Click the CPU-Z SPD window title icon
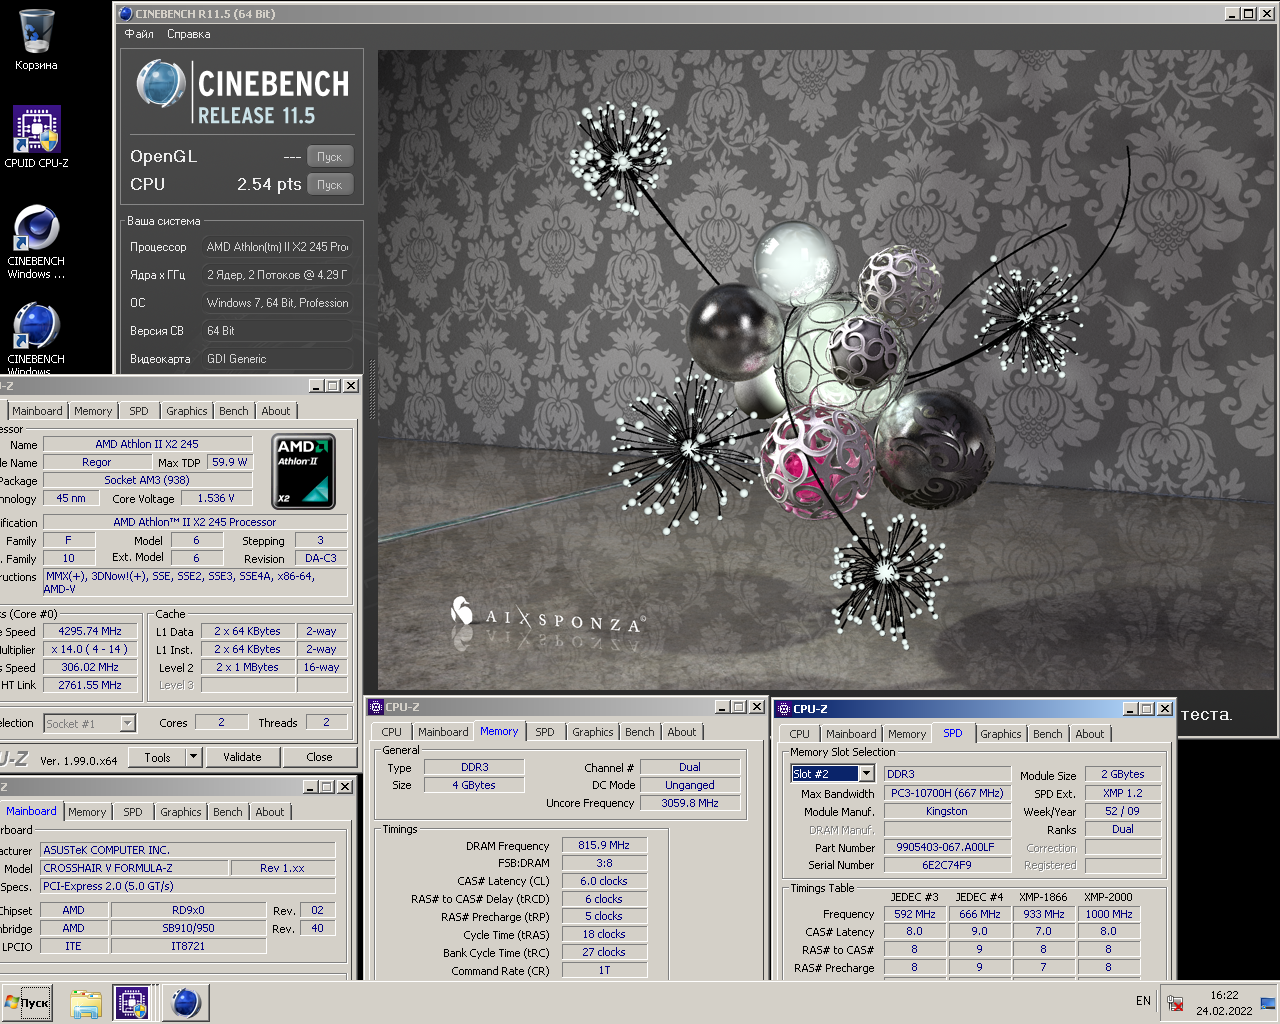Screen dimensions: 1280x1024 783,709
